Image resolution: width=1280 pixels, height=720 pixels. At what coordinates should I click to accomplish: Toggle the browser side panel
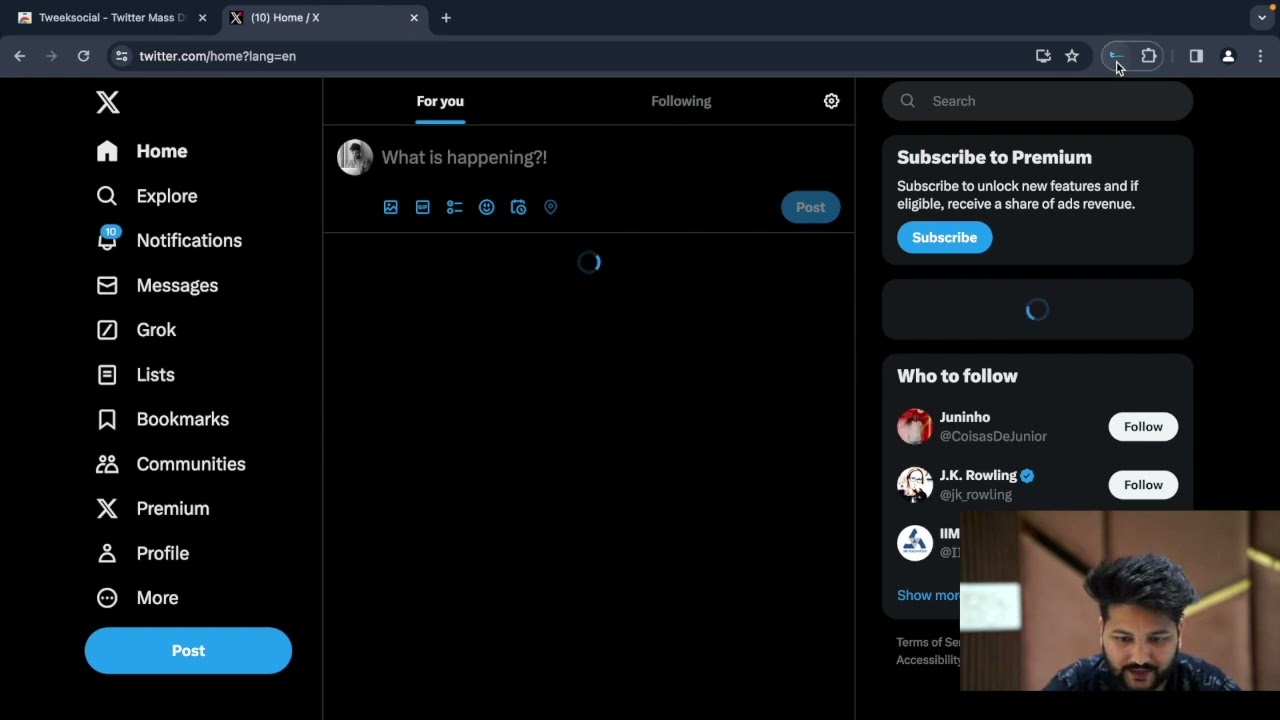(x=1196, y=56)
